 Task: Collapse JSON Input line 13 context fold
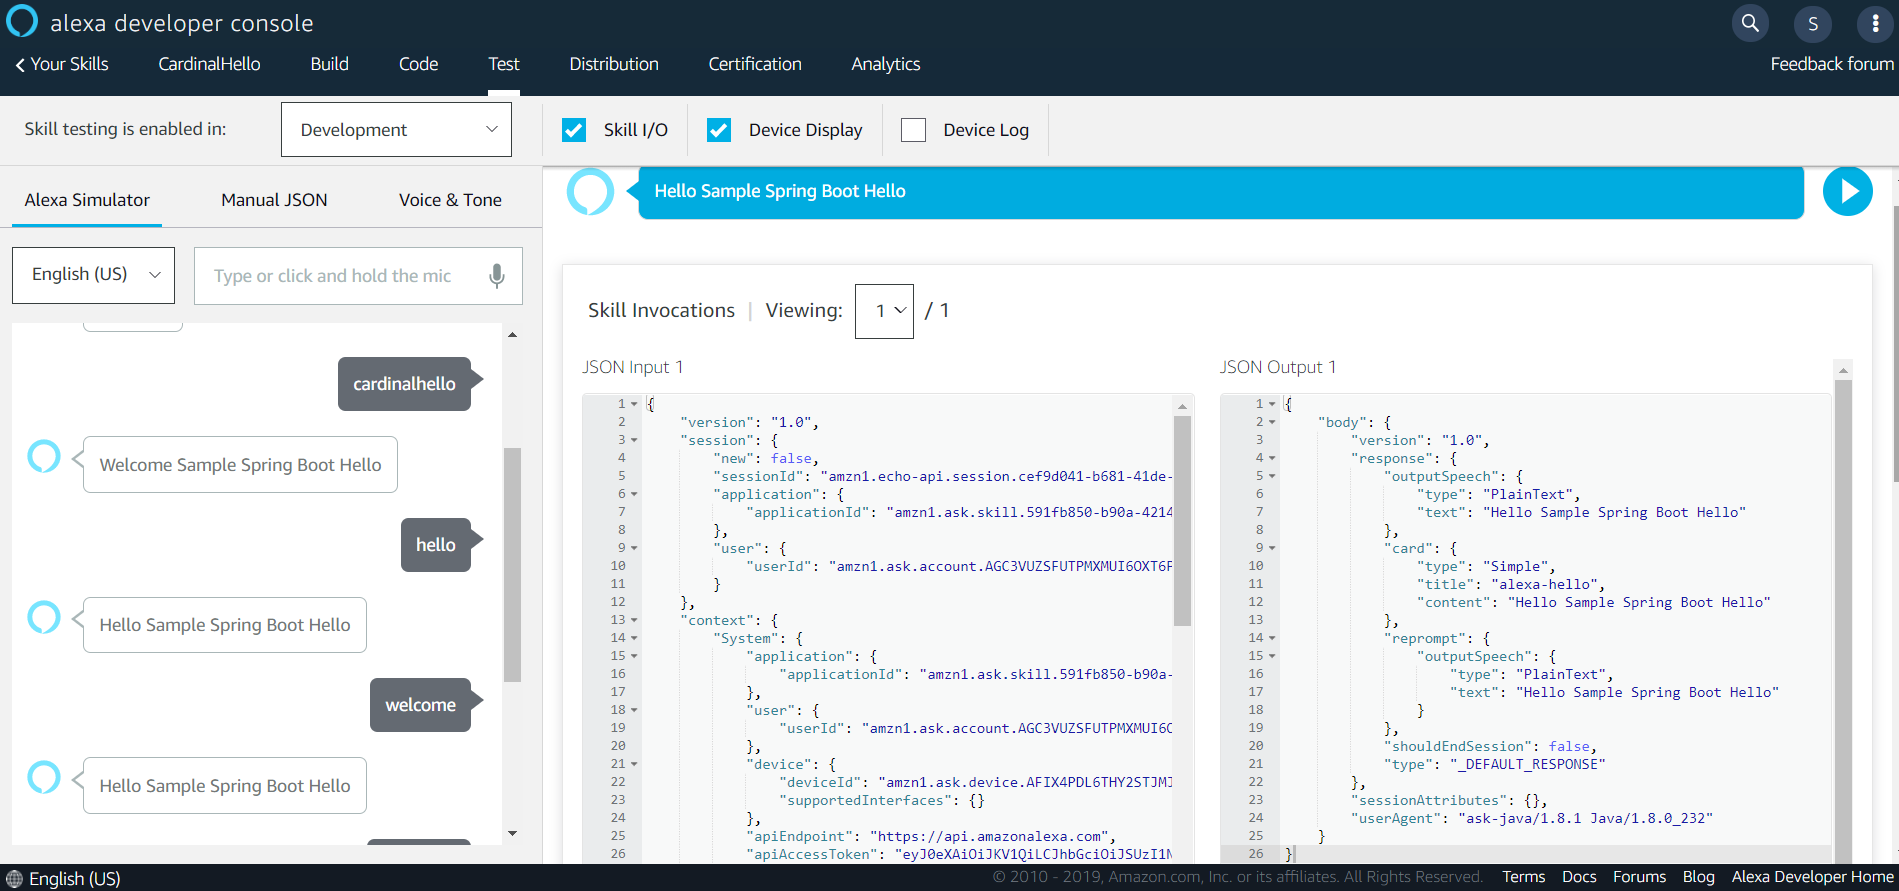point(634,621)
